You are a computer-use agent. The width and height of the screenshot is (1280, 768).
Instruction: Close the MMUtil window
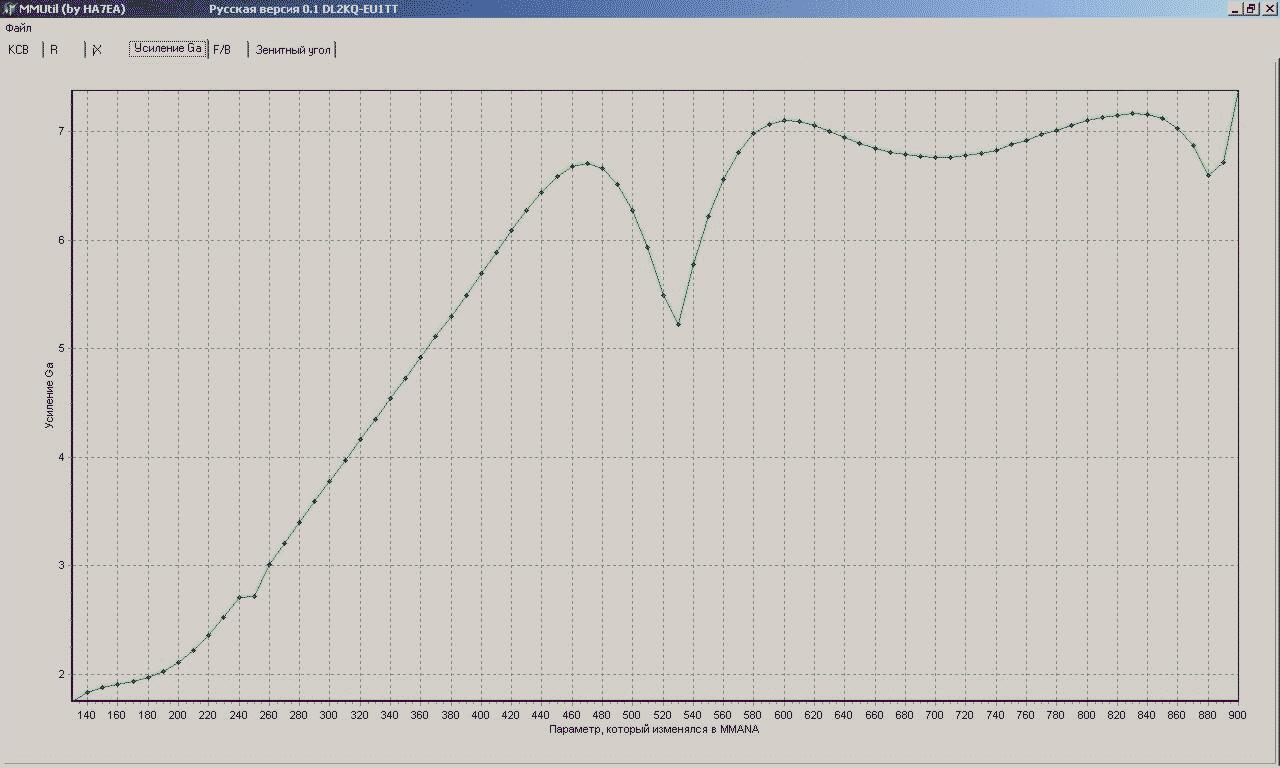click(1267, 8)
